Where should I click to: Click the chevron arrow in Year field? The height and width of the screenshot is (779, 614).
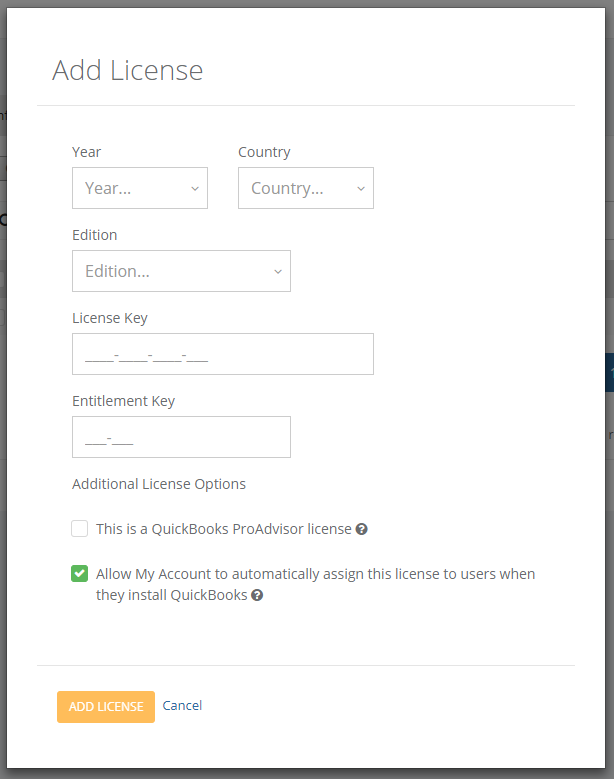click(194, 188)
